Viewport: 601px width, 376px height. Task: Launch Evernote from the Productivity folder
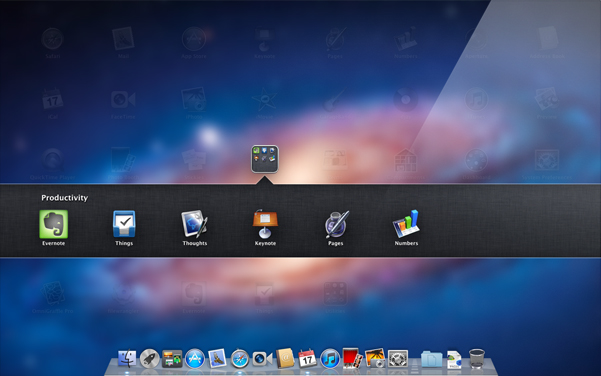tap(54, 225)
